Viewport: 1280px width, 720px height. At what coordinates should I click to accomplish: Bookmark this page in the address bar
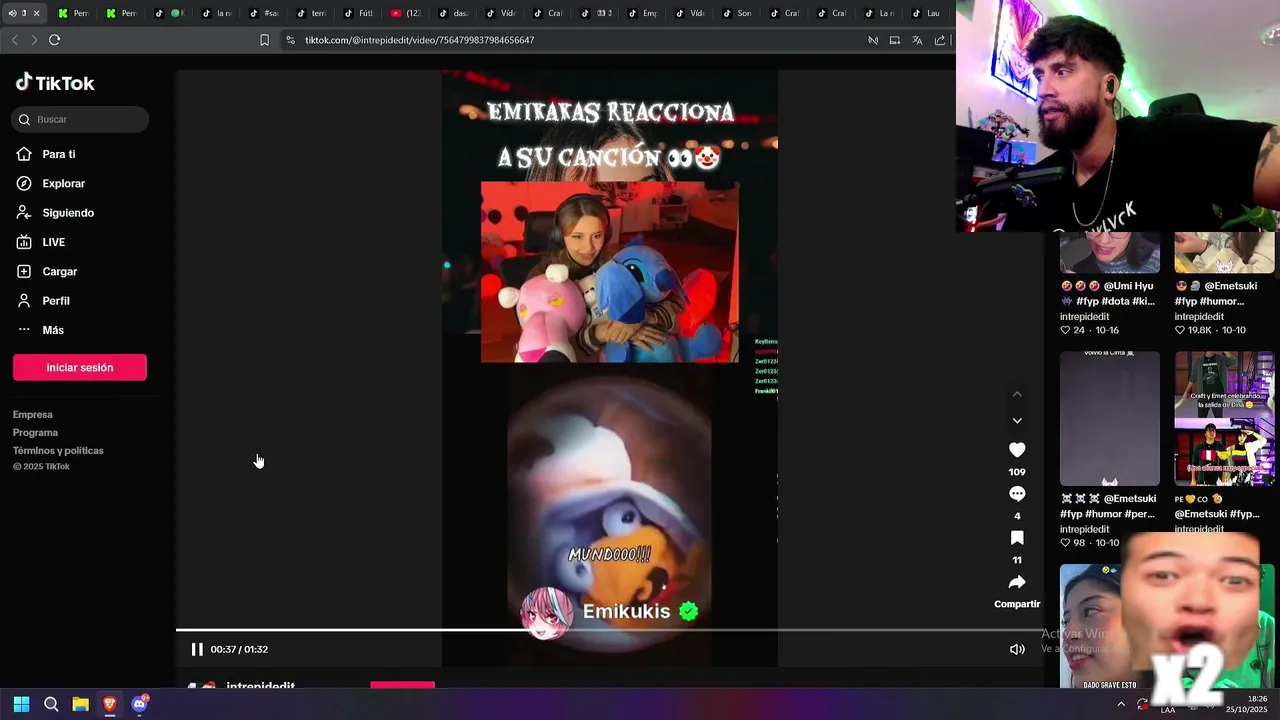click(264, 40)
